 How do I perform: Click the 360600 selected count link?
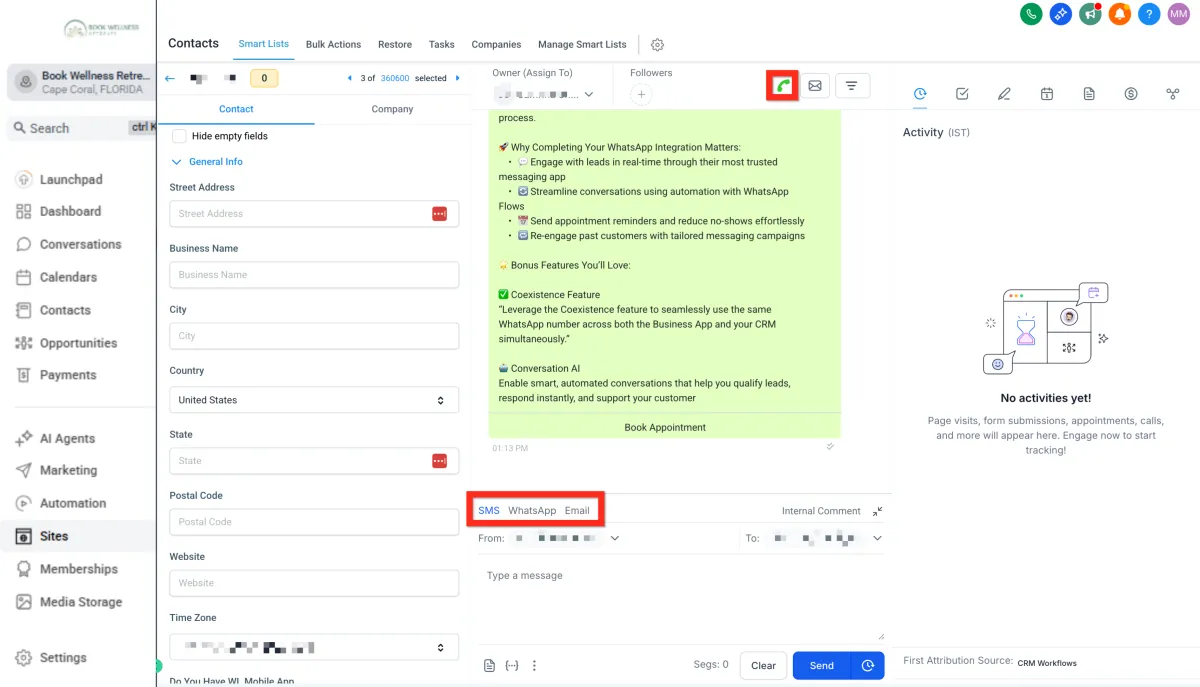coord(395,78)
